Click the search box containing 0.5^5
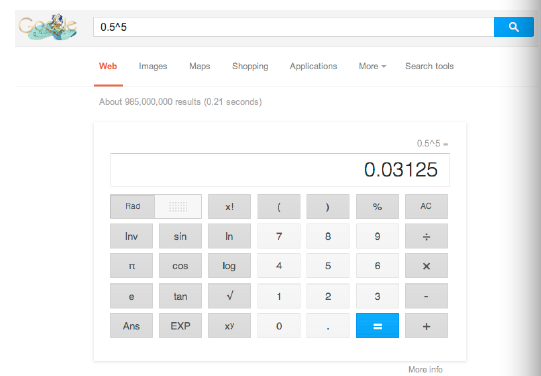Image resolution: width=541 pixels, height=376 pixels. [294, 27]
